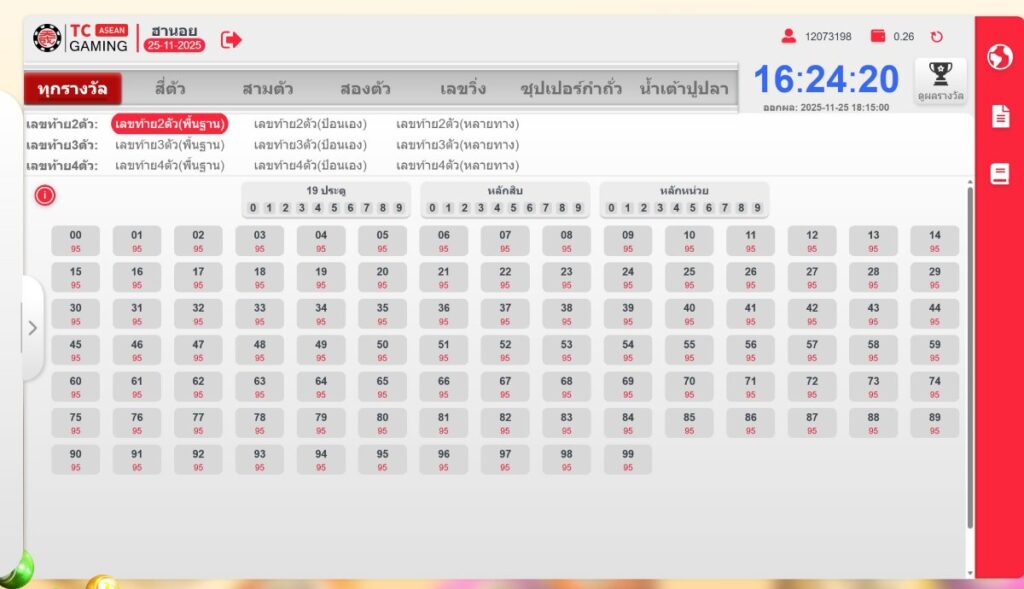Click the date badge 25-11-2025
Image resolution: width=1024 pixels, height=589 pixels.
pos(174,45)
